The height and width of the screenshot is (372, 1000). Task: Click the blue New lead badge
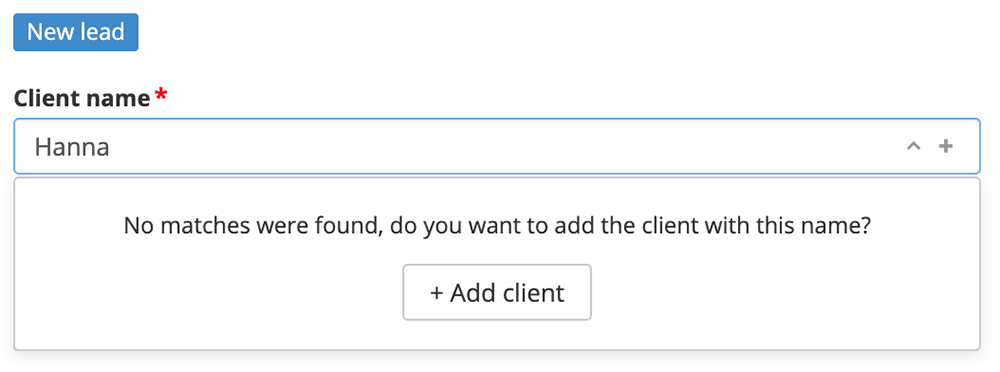[76, 32]
